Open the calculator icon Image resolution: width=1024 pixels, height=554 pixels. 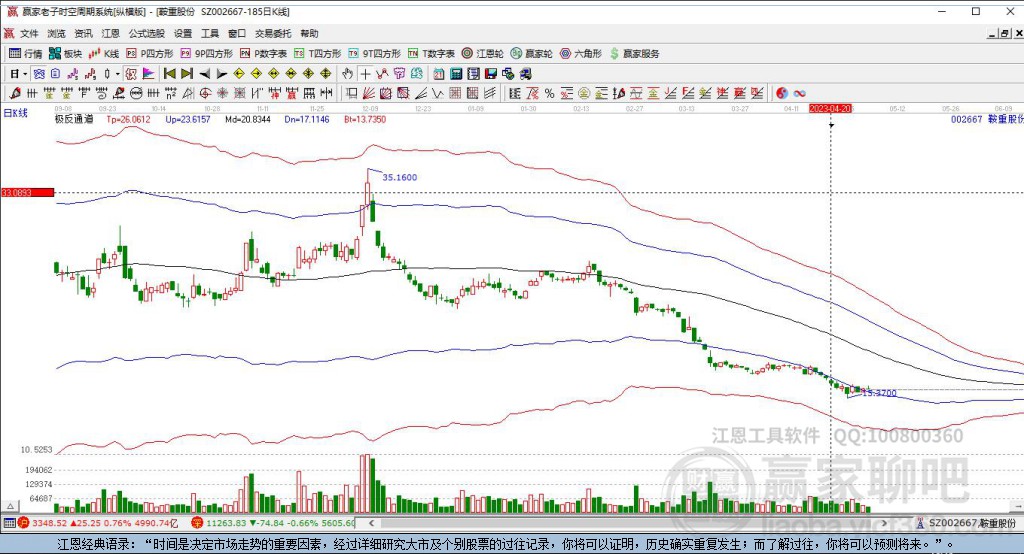coord(456,74)
